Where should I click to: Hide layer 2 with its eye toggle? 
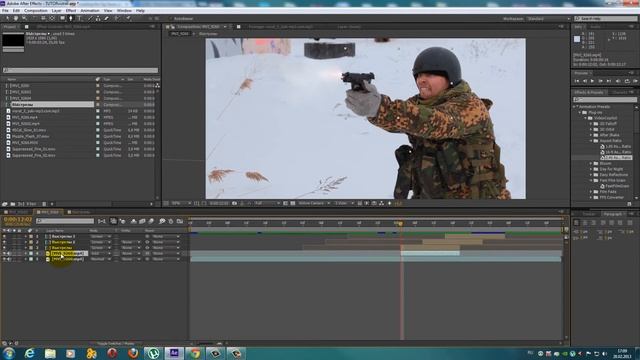[x=4, y=242]
